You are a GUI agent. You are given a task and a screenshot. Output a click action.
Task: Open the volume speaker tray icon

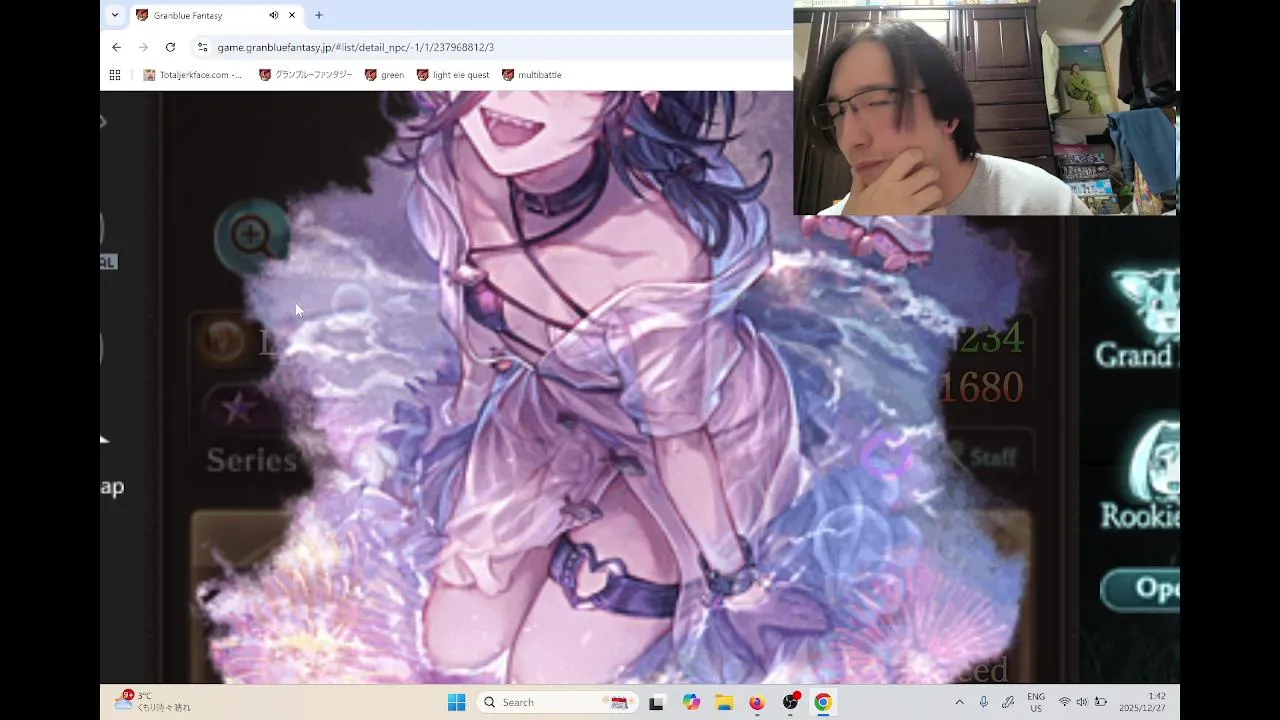(1082, 702)
